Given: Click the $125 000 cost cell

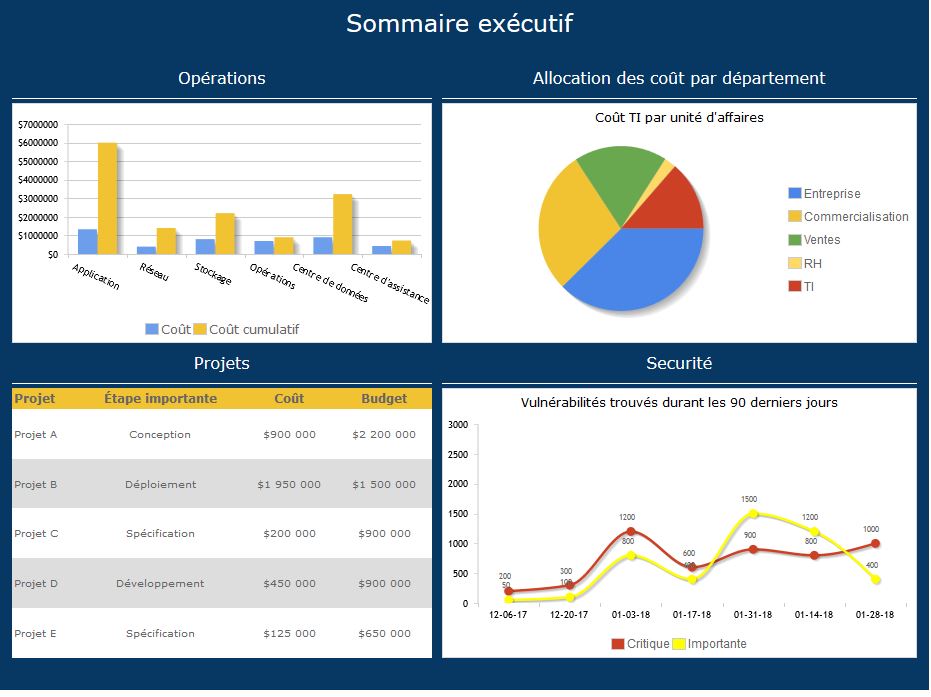Looking at the screenshot, I should (x=289, y=633).
